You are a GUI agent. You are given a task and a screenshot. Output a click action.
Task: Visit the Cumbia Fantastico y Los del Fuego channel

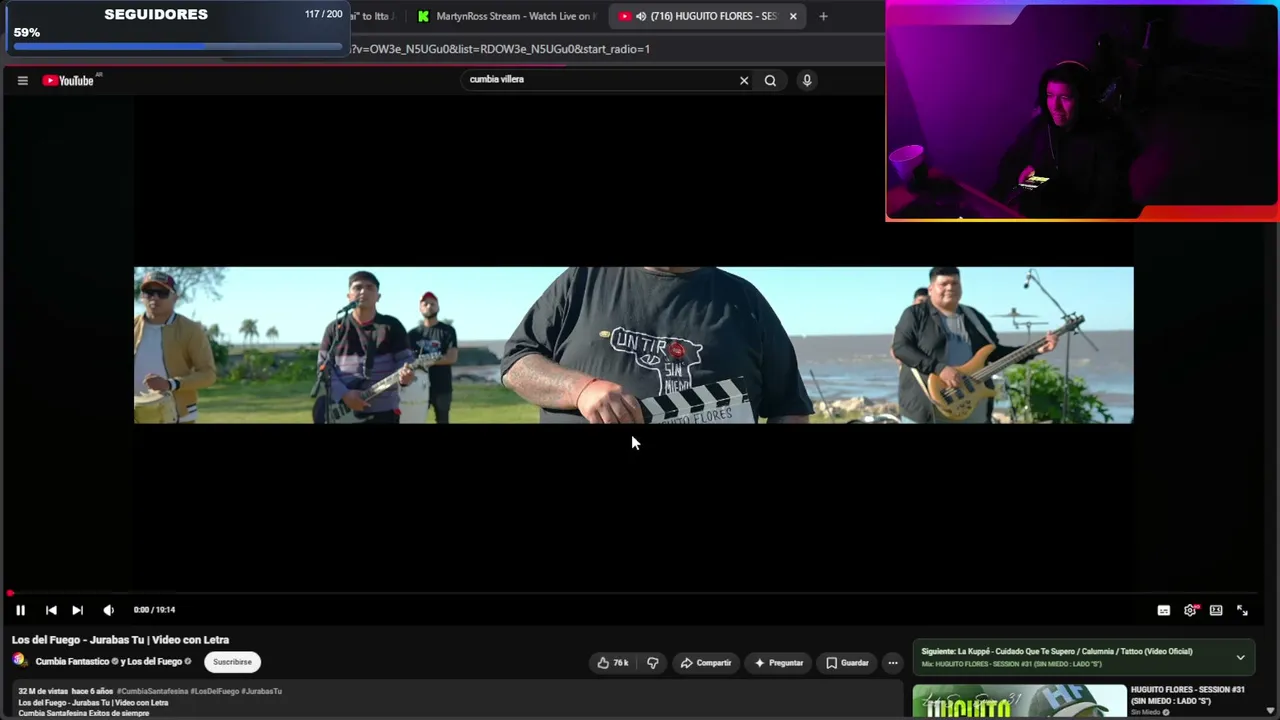(x=109, y=662)
